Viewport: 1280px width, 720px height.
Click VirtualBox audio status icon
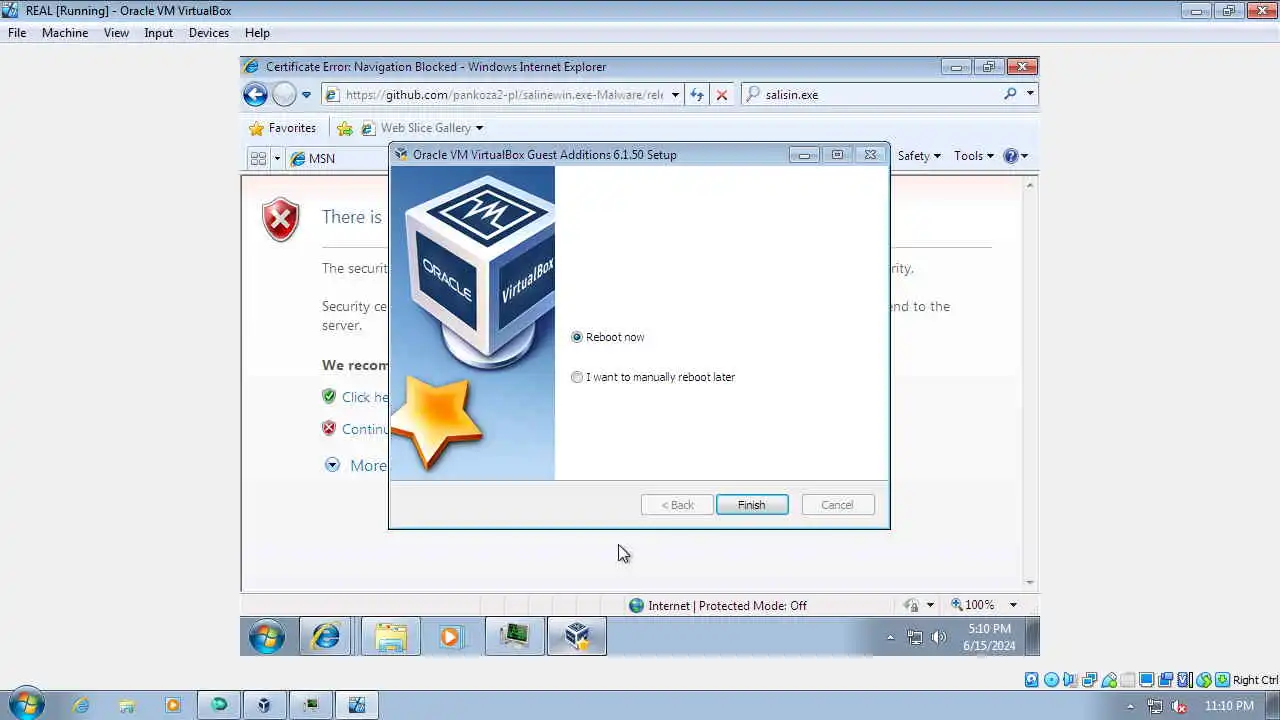pos(1070,680)
